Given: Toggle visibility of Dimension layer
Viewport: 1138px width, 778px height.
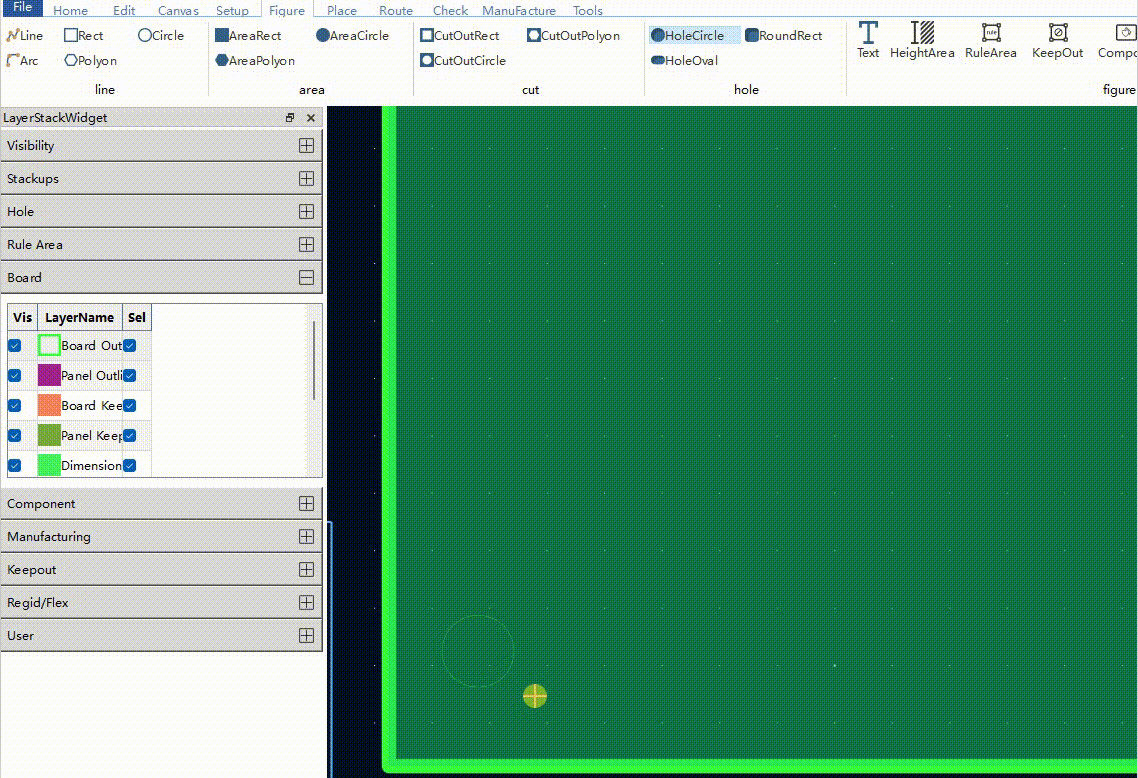Looking at the screenshot, I should coord(15,465).
